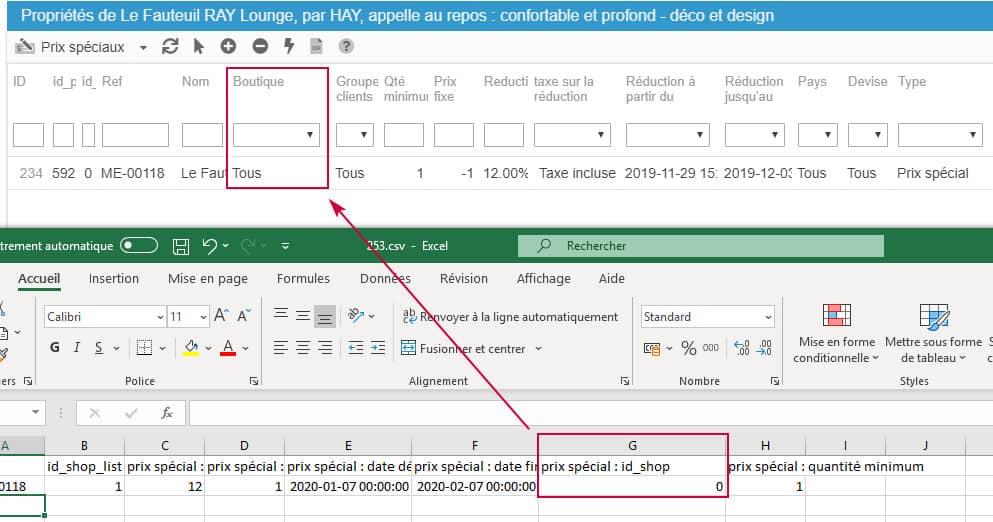Click the lightning bolt quick action icon
The height and width of the screenshot is (522, 993).
click(289, 47)
